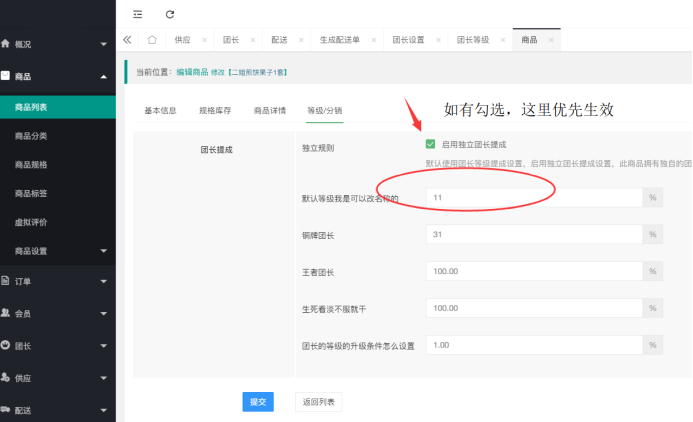The width and height of the screenshot is (693, 422).
Task: Click the home icon in tab bar
Action: click(151, 40)
